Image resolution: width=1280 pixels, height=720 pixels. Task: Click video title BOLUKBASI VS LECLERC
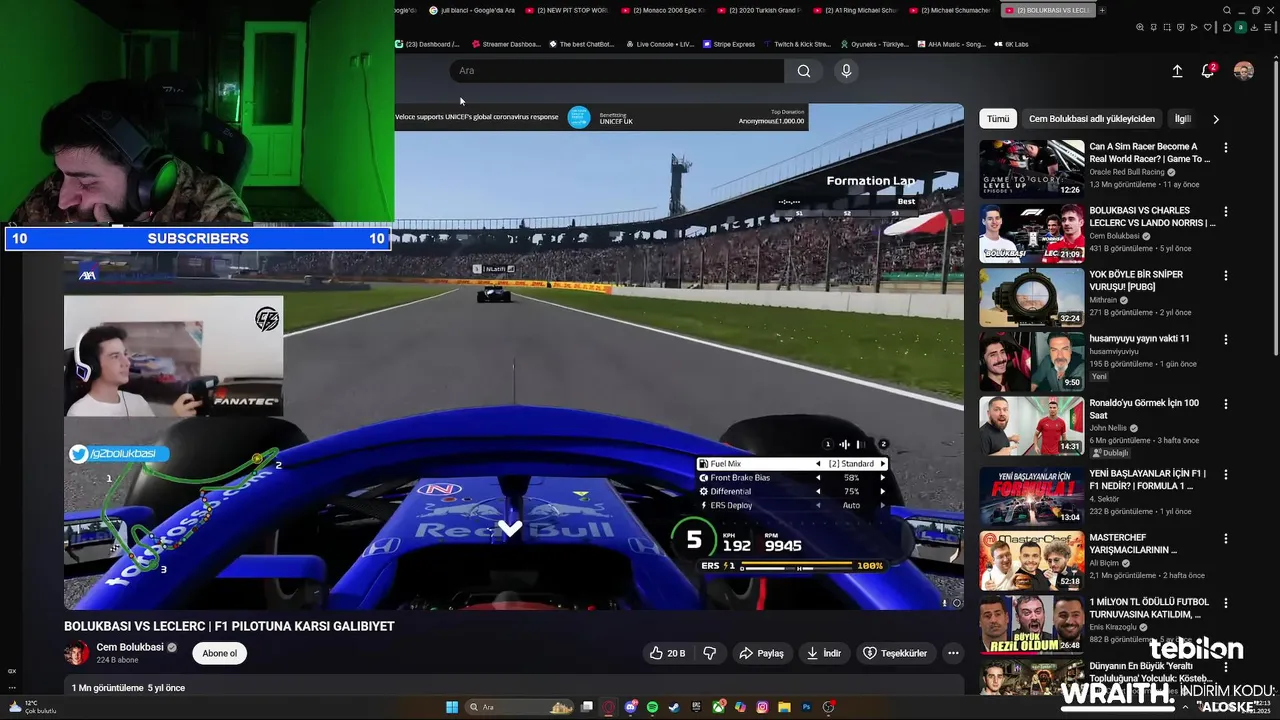229,626
